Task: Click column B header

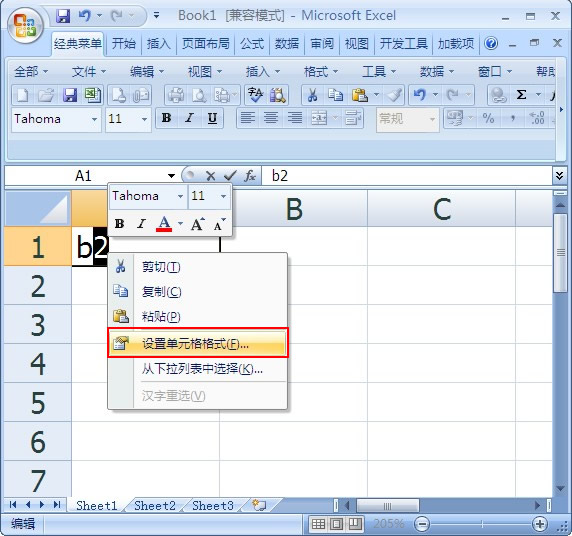Action: tap(294, 209)
